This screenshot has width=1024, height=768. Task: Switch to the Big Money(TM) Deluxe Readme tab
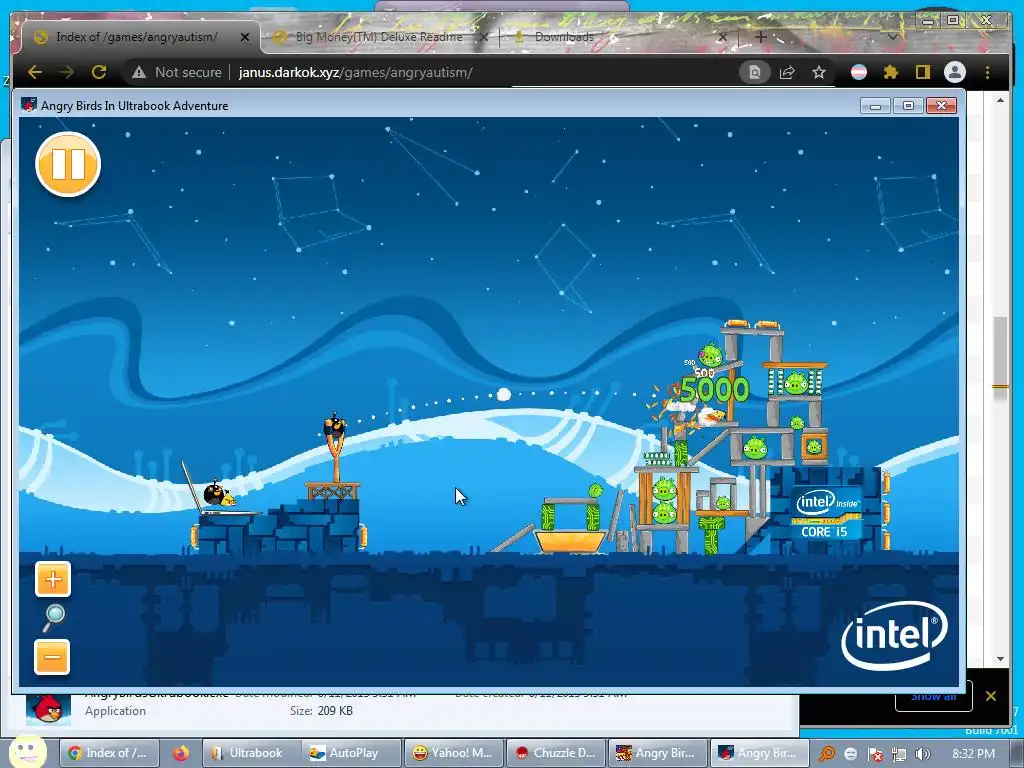379,37
